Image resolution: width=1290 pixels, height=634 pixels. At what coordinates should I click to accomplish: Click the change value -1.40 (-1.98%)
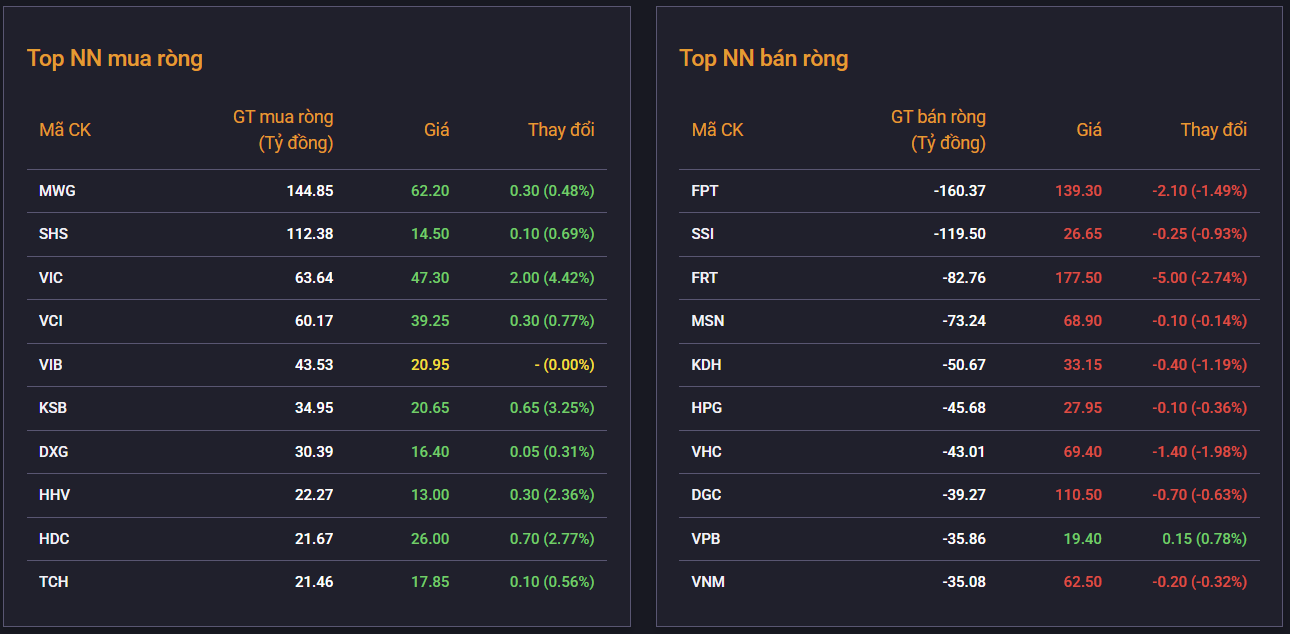coord(1199,452)
